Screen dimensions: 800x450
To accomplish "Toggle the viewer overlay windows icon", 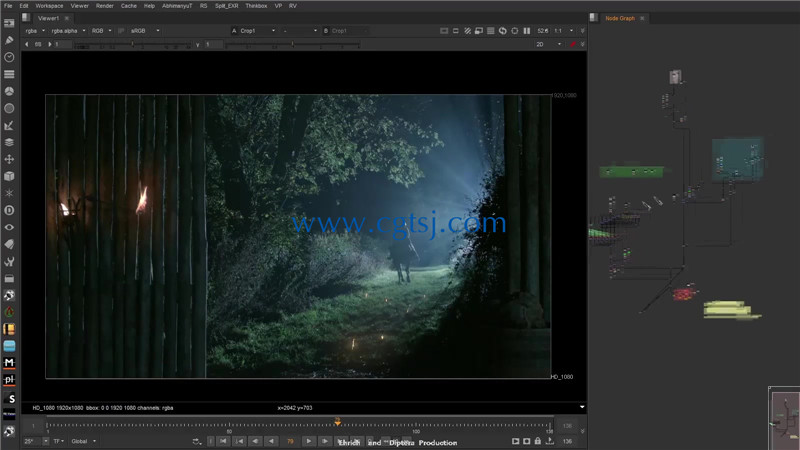I will [479, 31].
